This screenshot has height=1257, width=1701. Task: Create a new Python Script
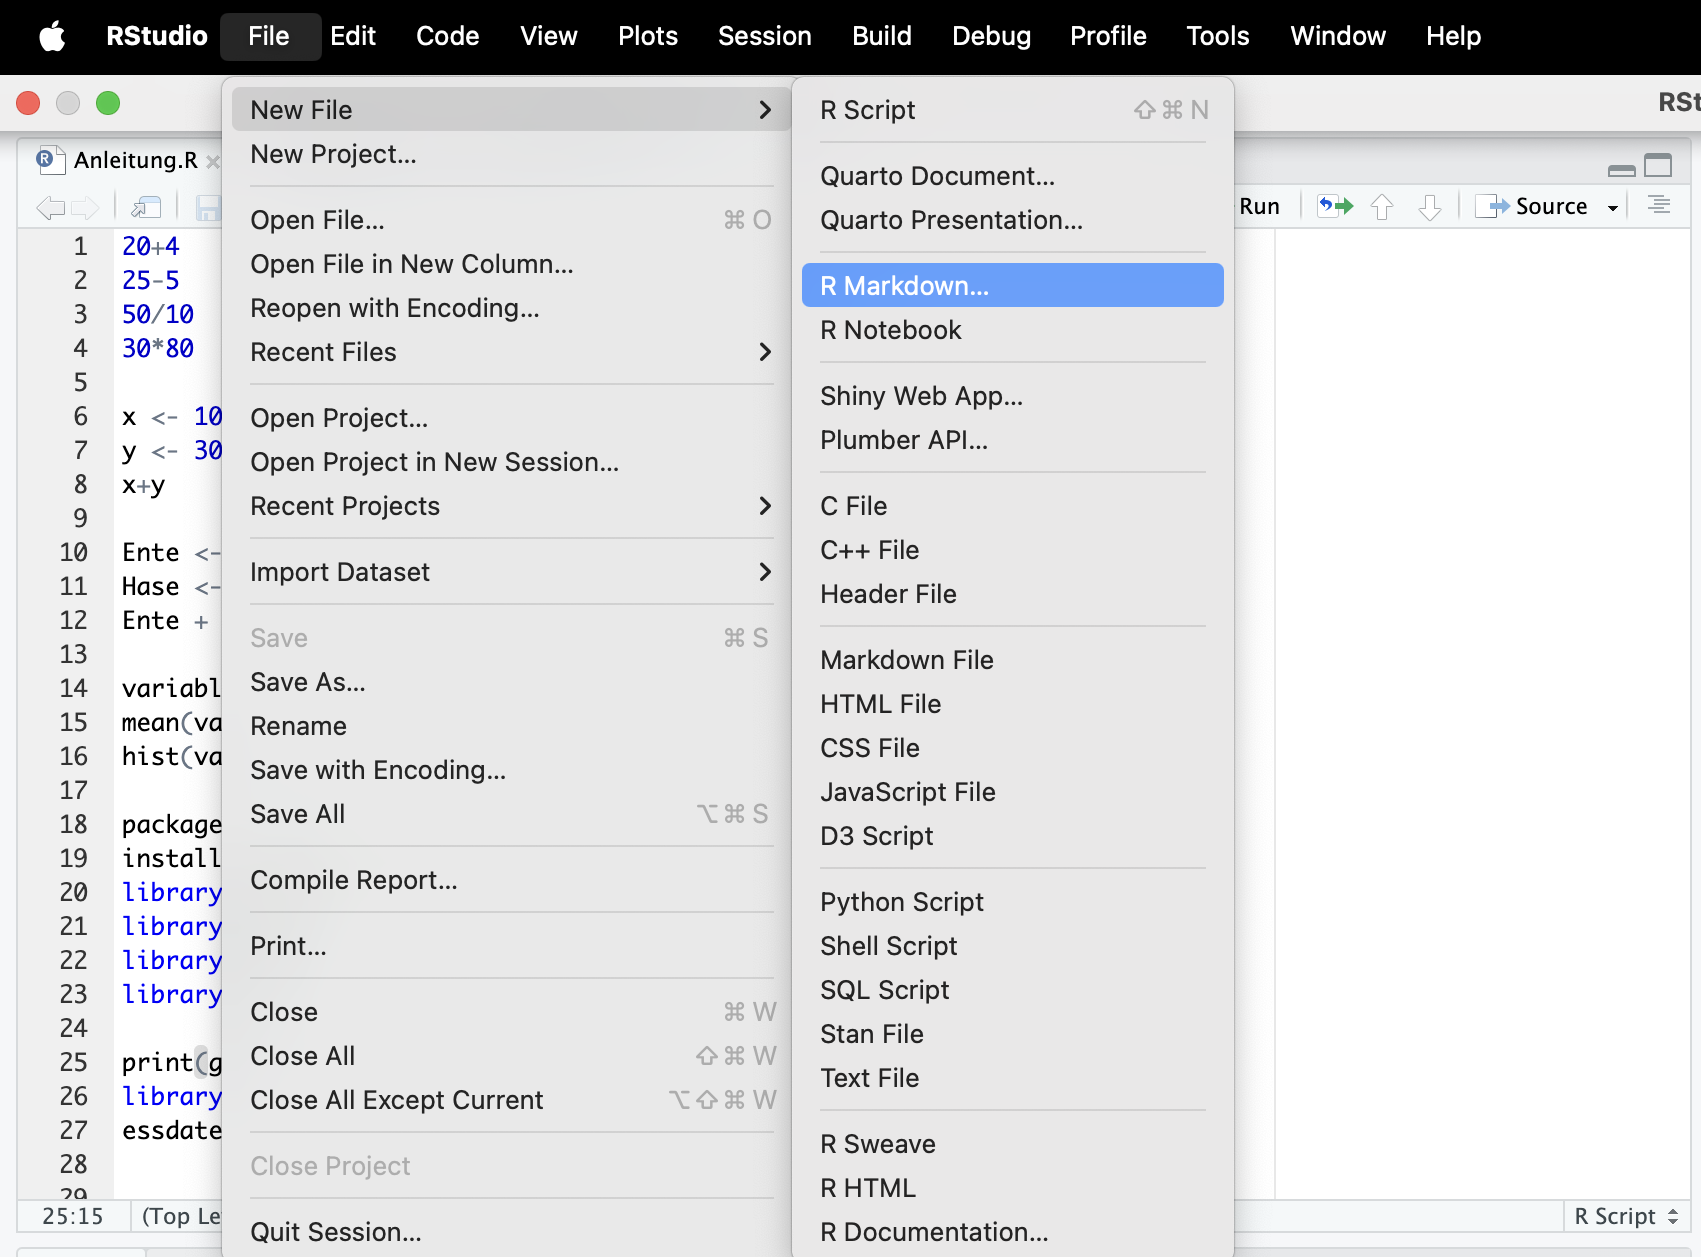pos(1013,902)
